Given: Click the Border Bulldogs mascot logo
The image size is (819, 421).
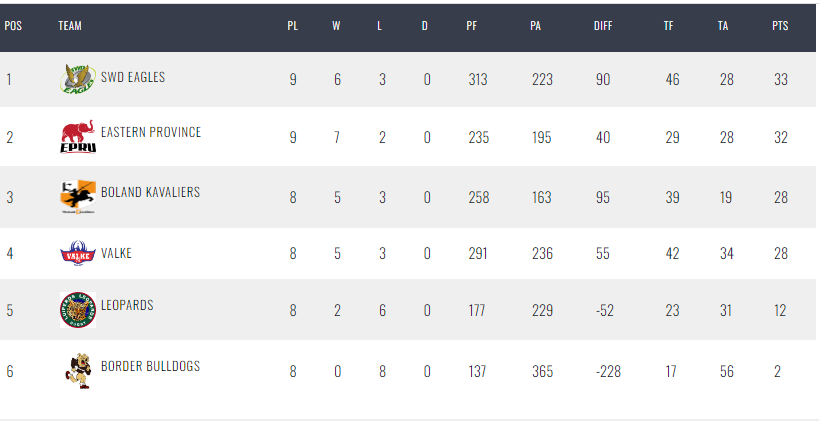Looking at the screenshot, I should 78,371.
